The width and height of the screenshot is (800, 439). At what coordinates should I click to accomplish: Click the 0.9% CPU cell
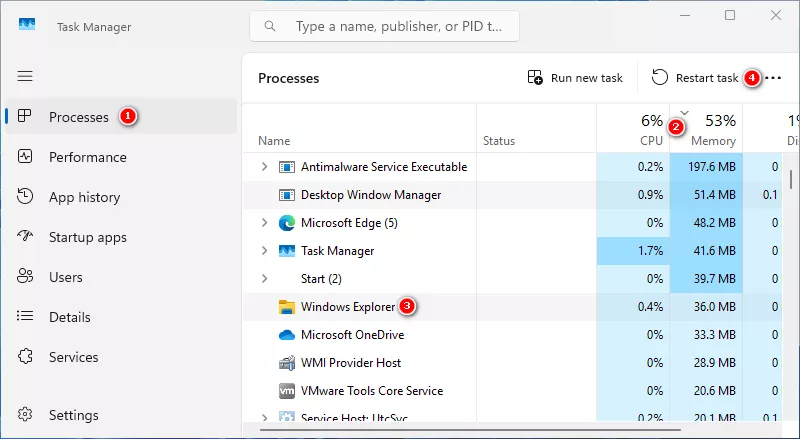pos(633,195)
